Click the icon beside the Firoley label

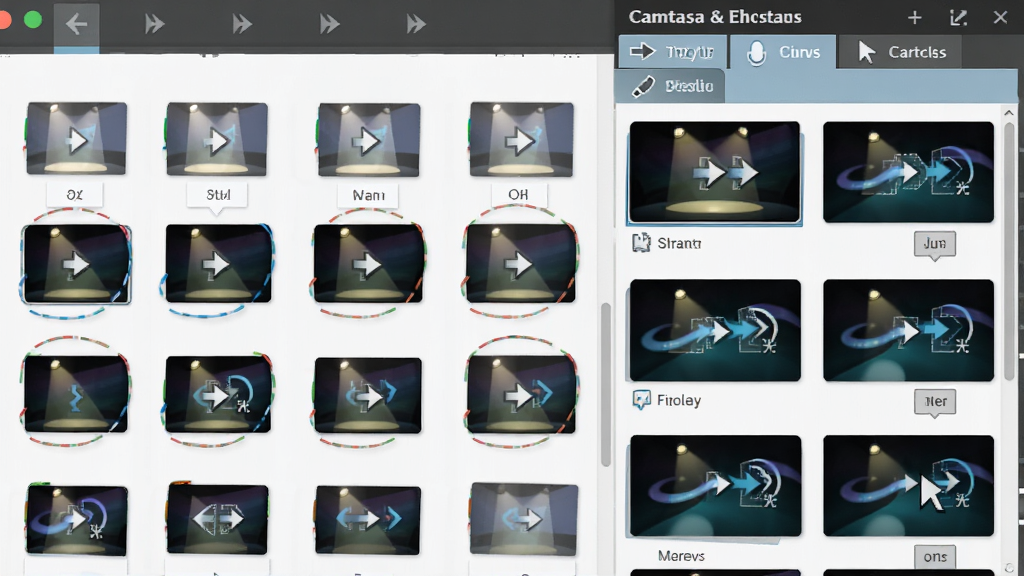[641, 400]
